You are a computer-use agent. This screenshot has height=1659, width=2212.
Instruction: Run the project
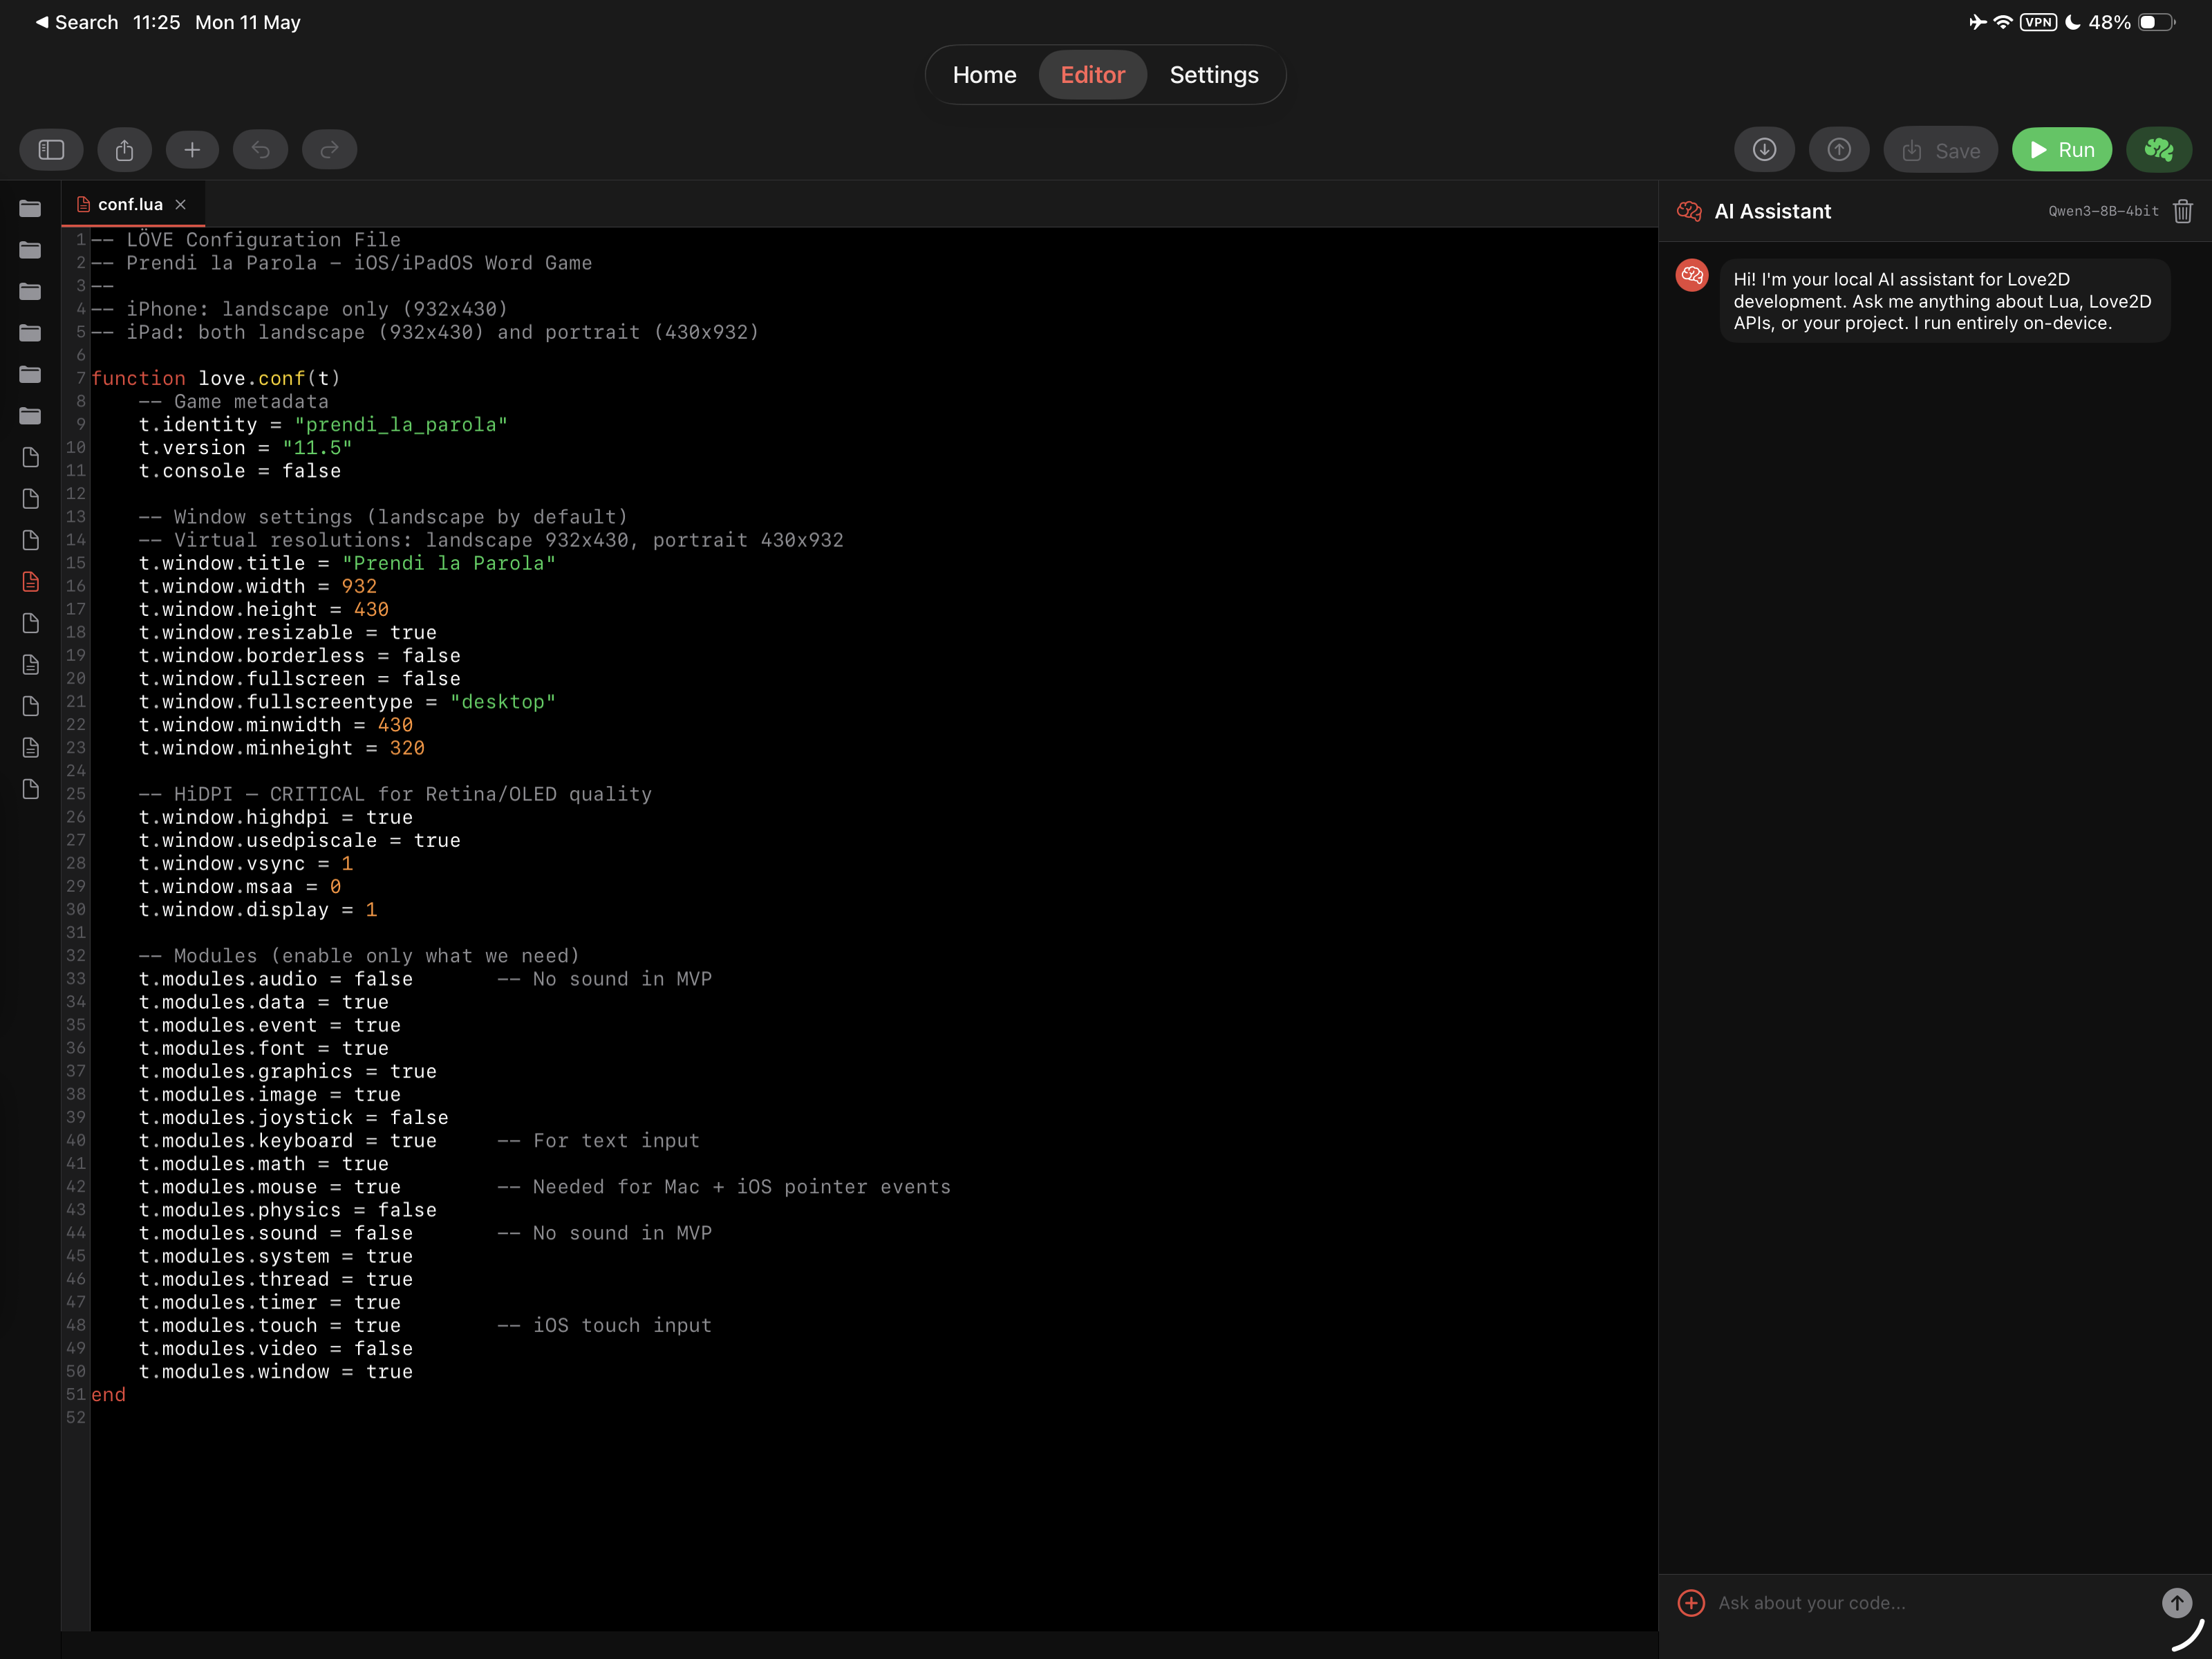[2061, 150]
